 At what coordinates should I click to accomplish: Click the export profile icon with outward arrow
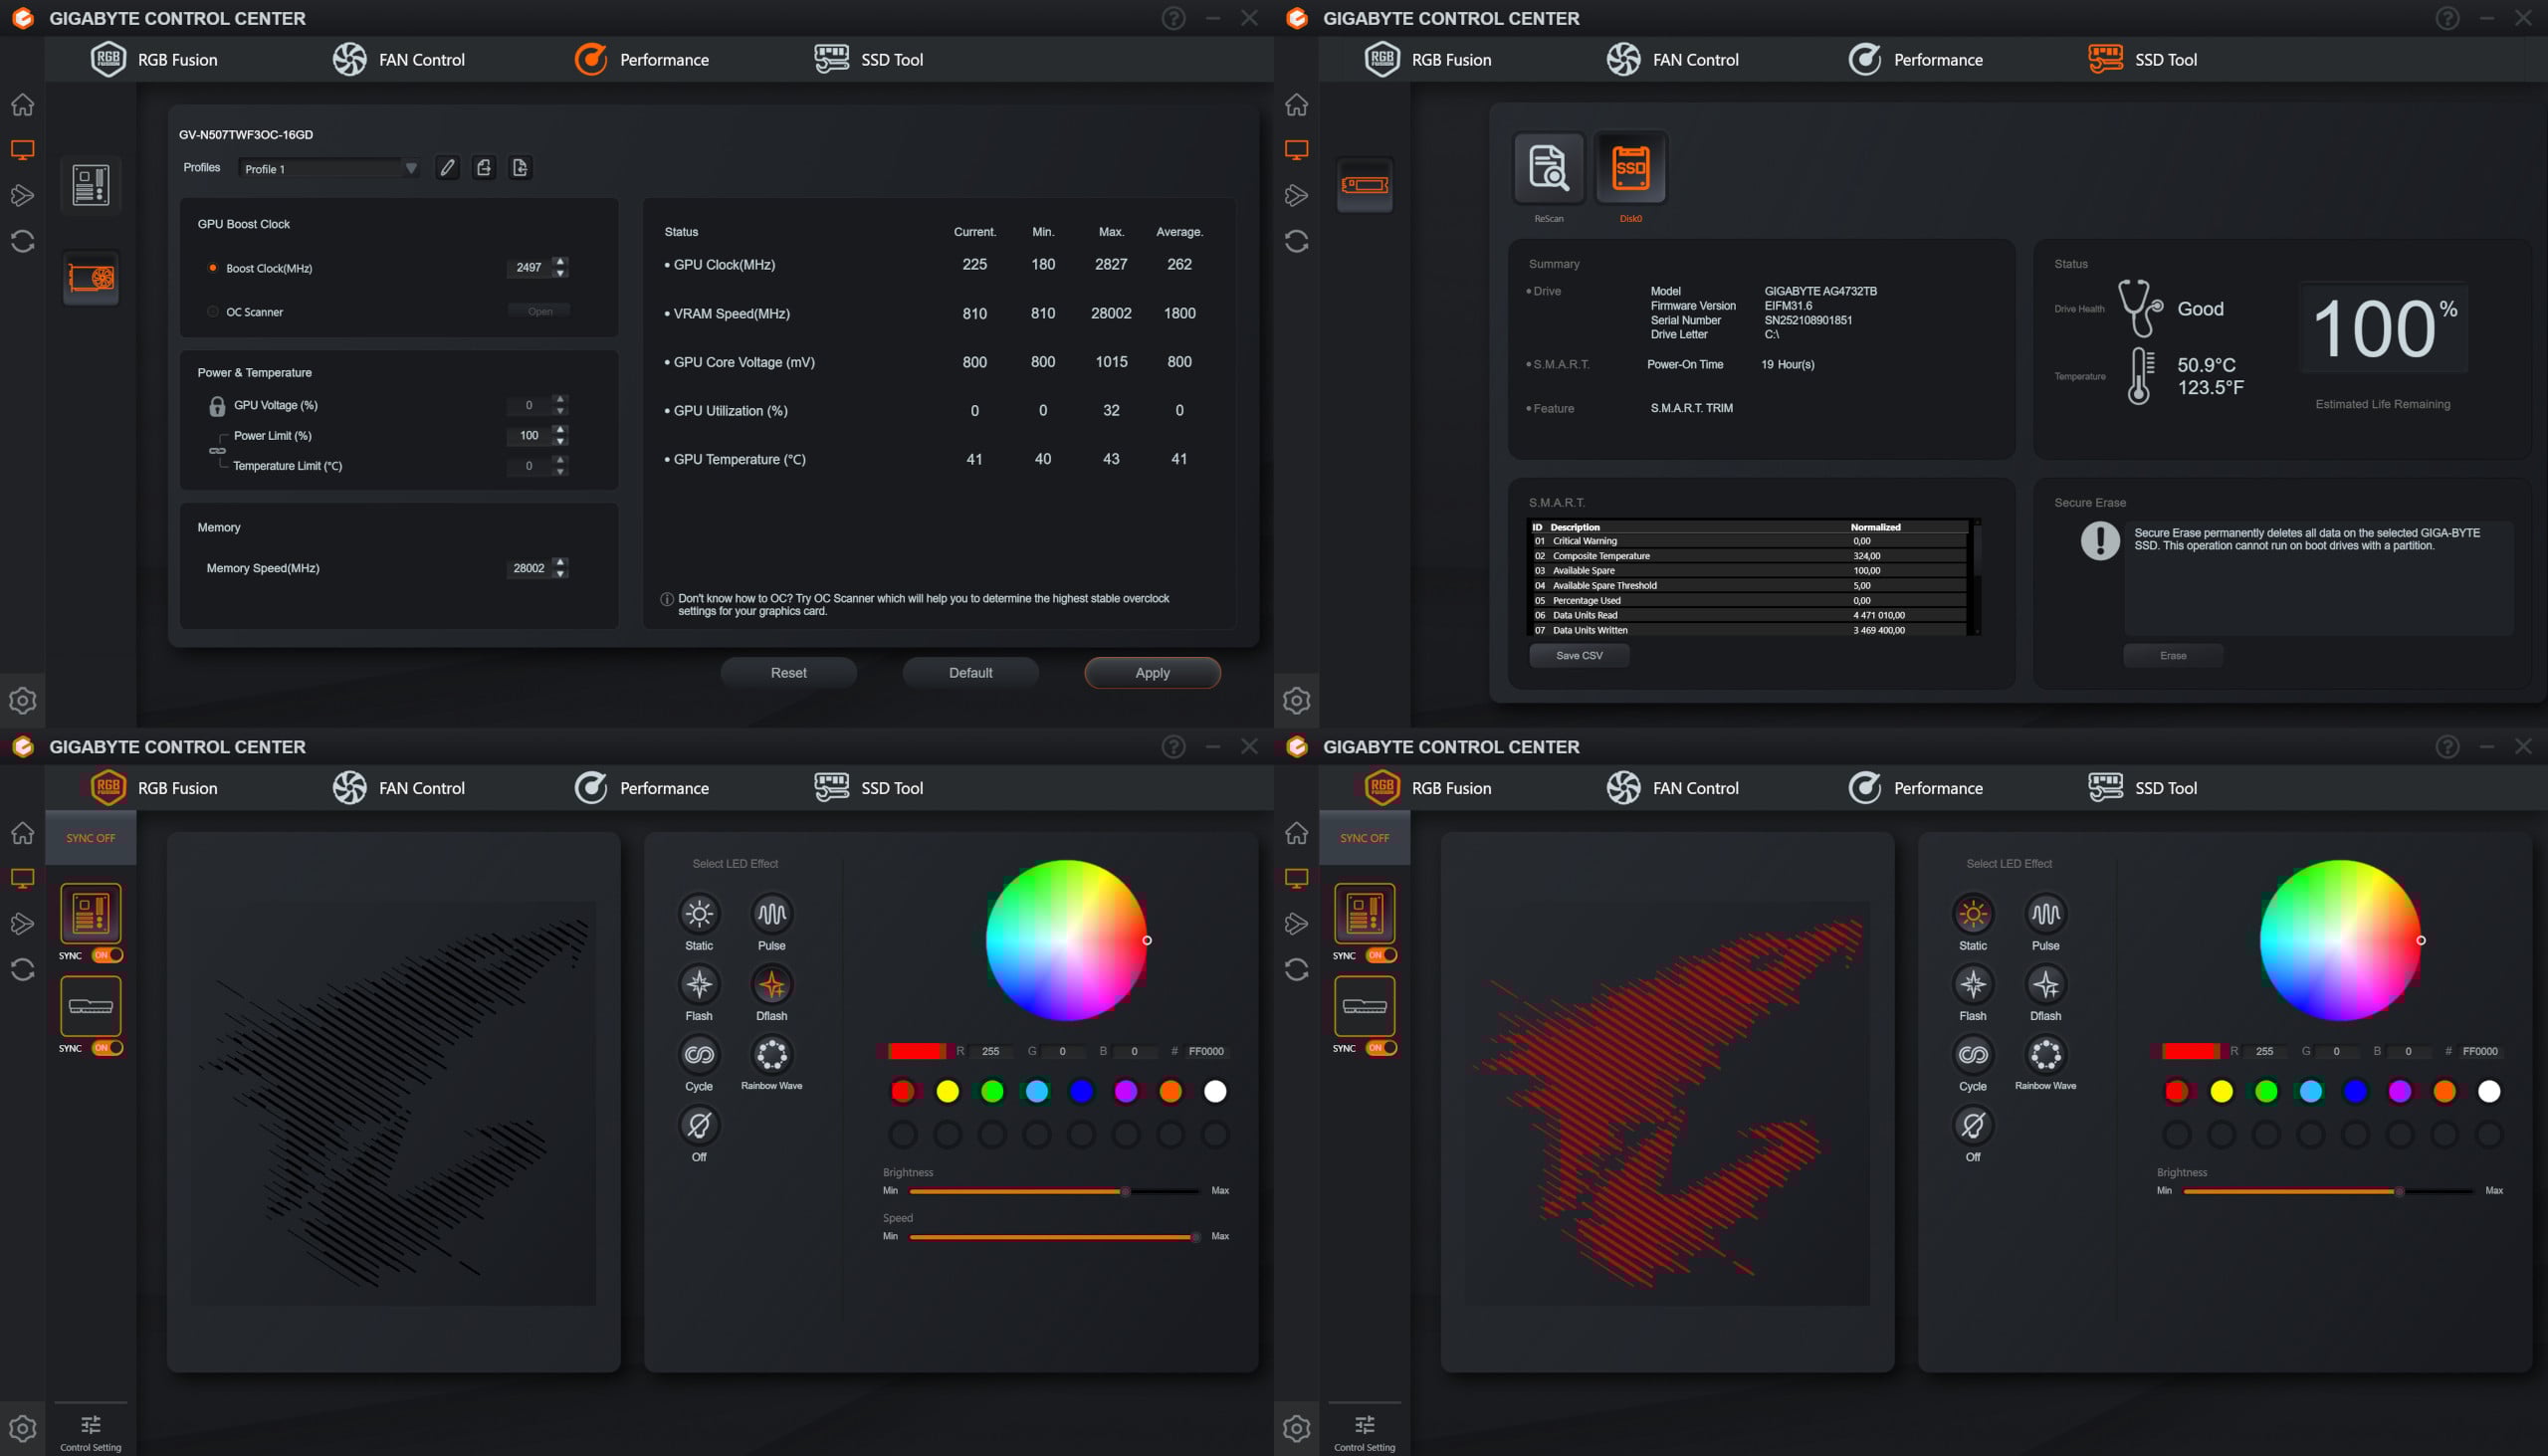(x=484, y=168)
